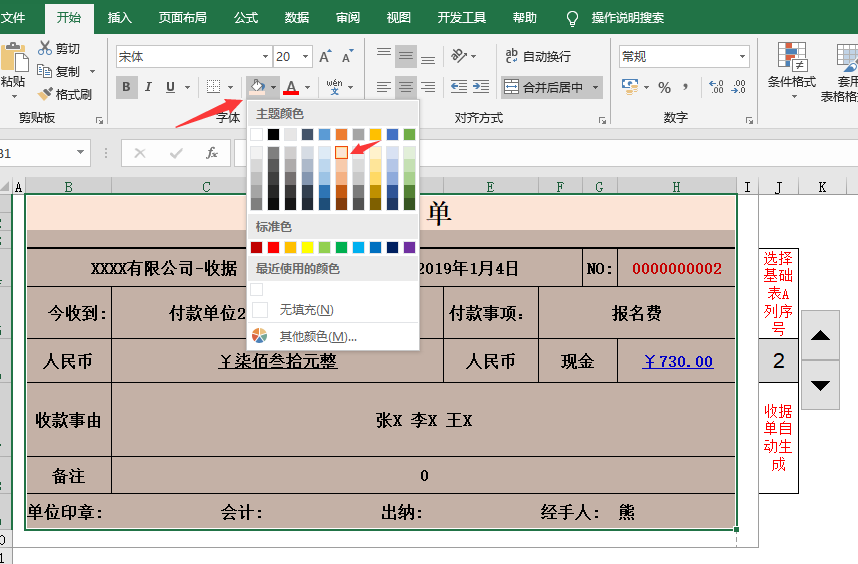Select the Format Painter (格式刷) brush
858x564 pixels.
(x=45, y=94)
